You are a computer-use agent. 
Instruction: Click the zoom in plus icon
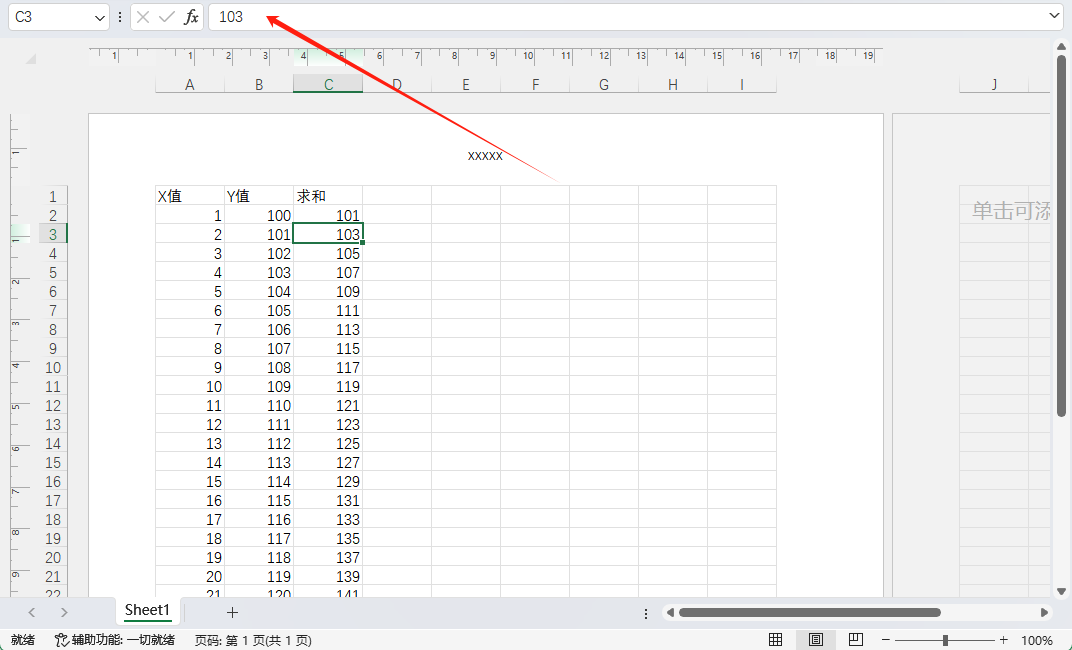pyautogui.click(x=1004, y=640)
